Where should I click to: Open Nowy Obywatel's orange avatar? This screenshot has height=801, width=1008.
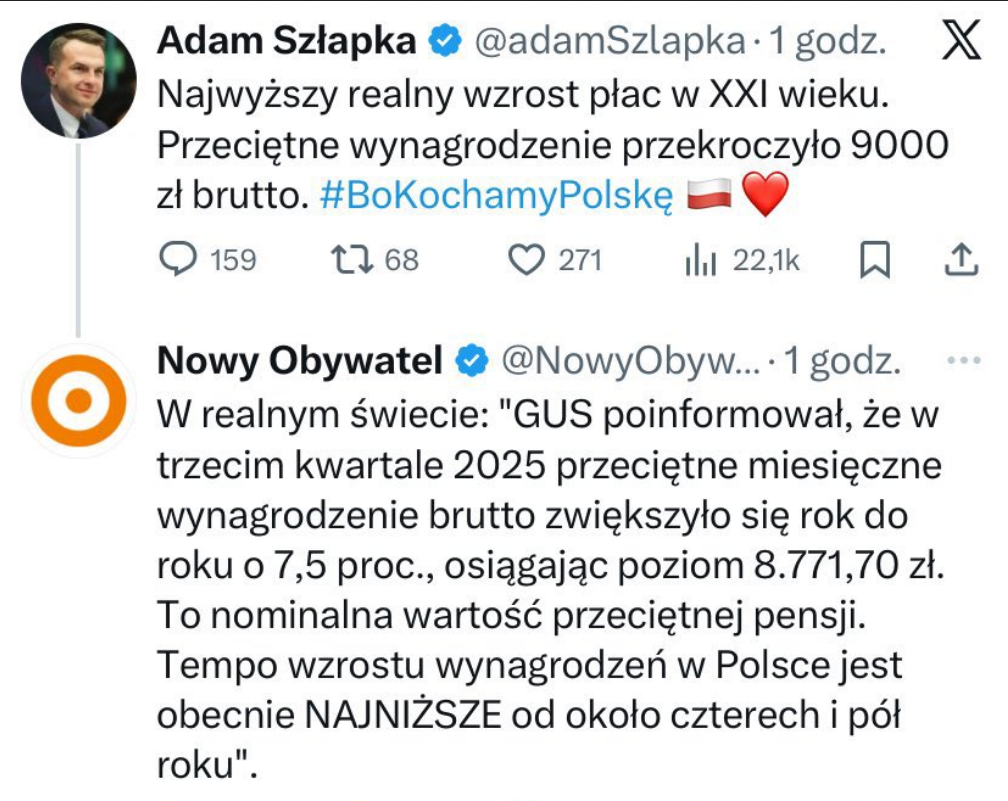tap(78, 400)
